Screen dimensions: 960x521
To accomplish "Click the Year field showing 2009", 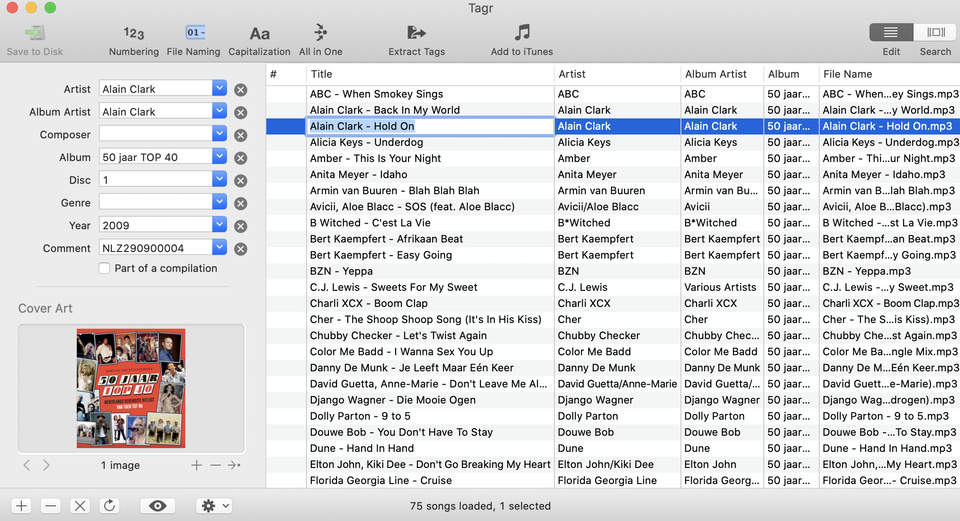I will click(x=156, y=225).
